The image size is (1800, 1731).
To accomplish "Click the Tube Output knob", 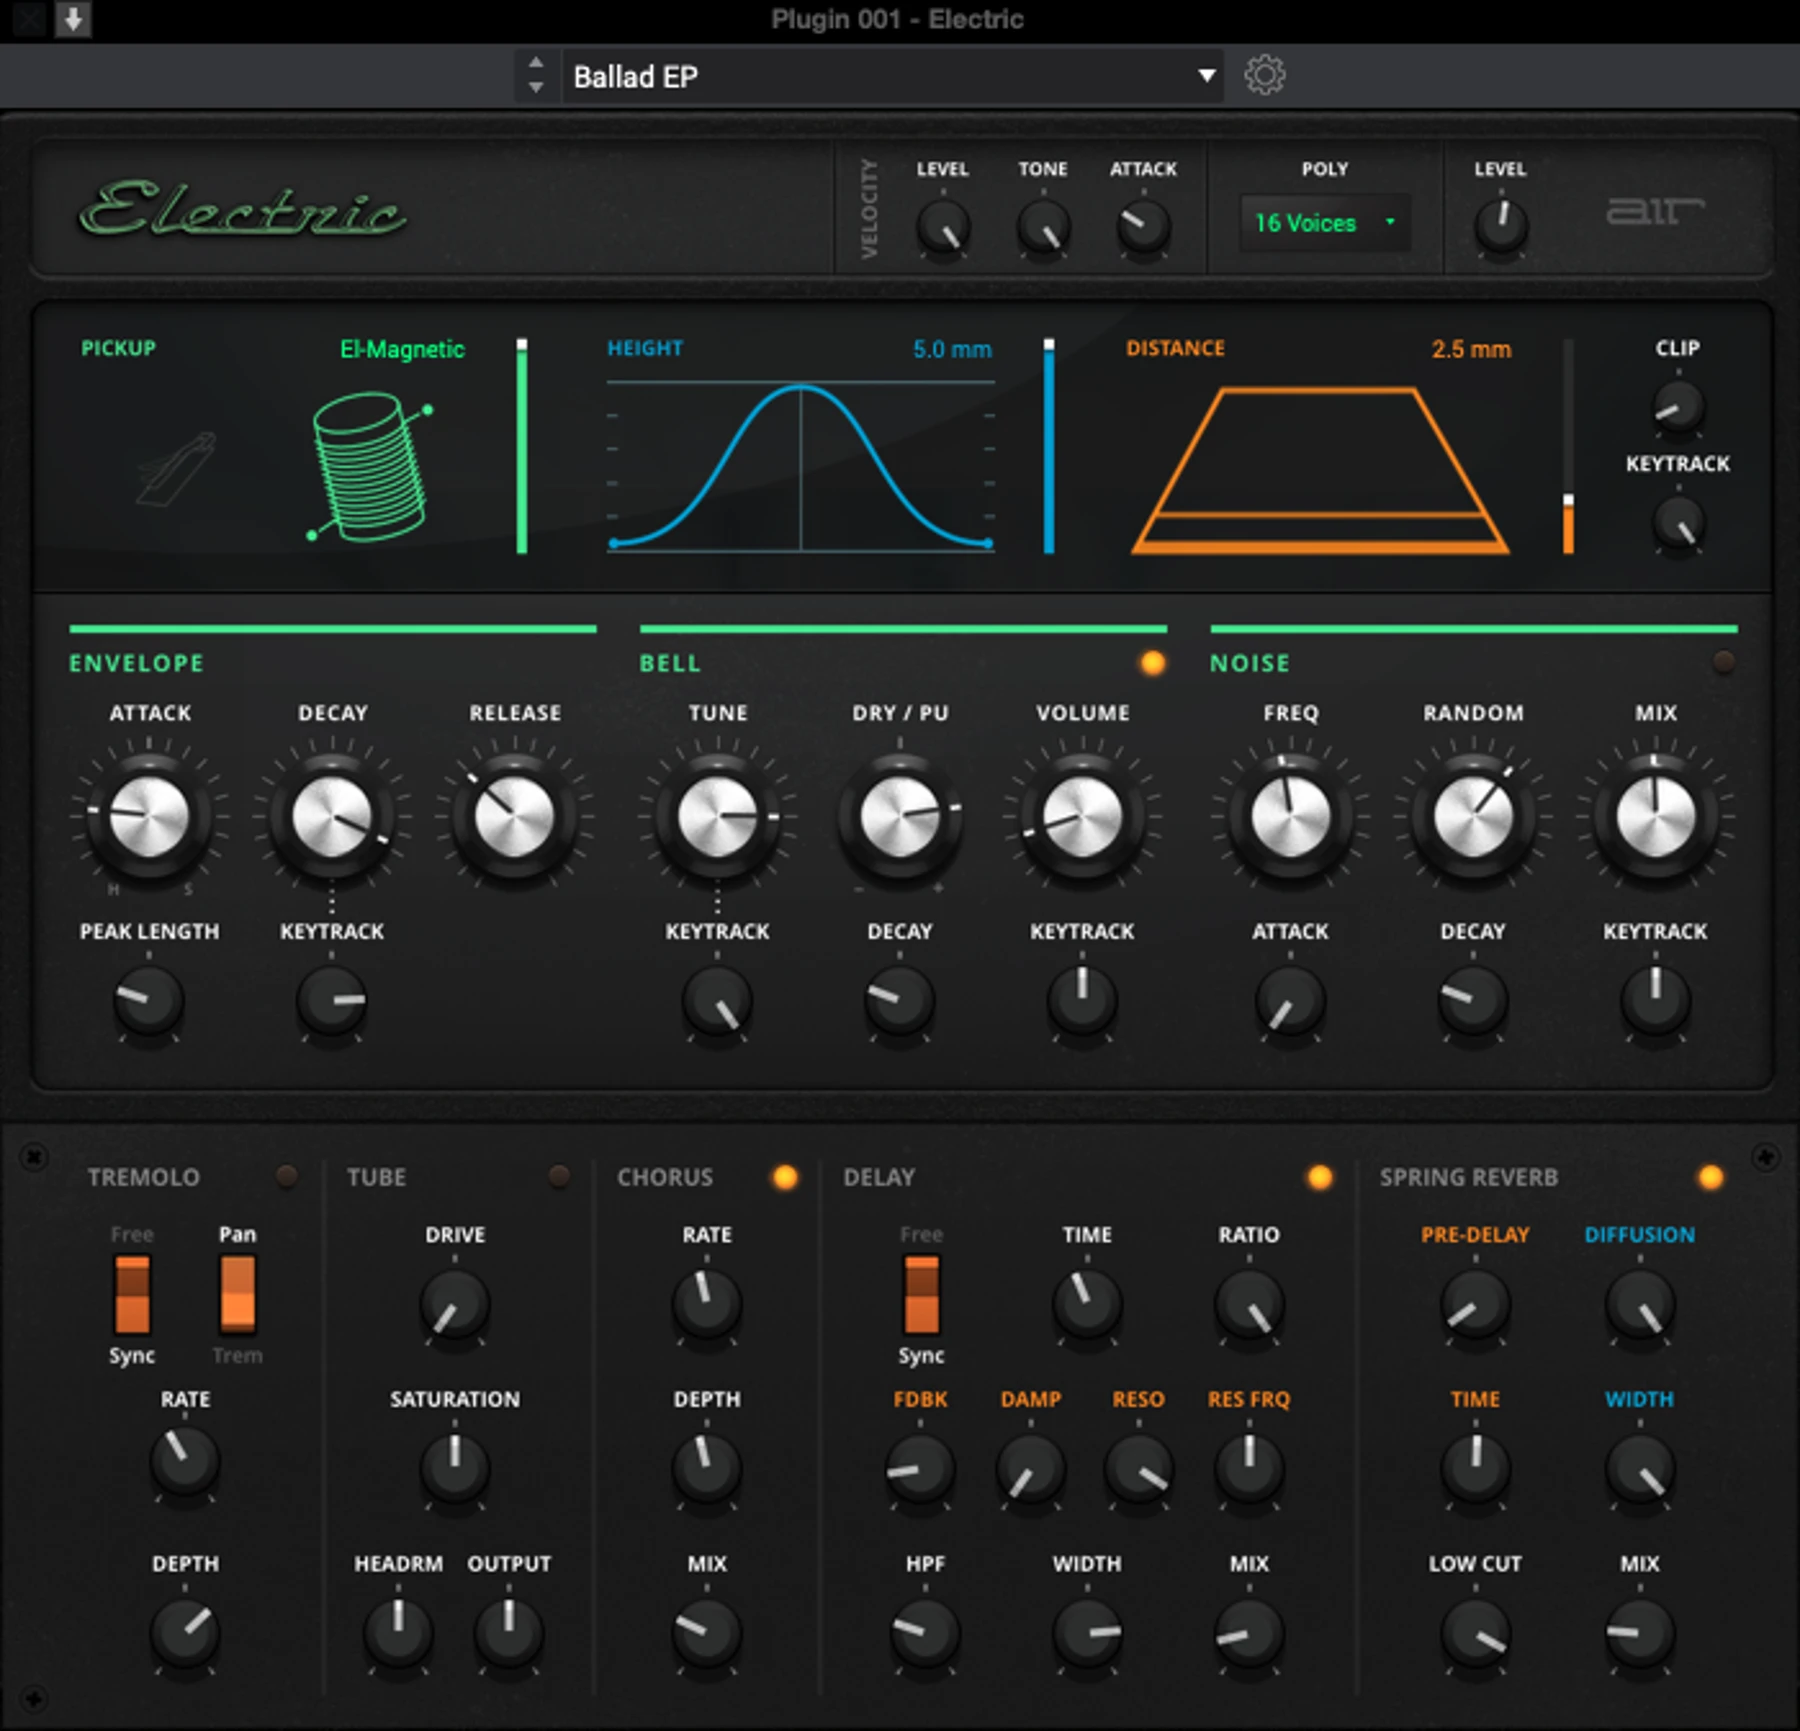I will point(509,1633).
